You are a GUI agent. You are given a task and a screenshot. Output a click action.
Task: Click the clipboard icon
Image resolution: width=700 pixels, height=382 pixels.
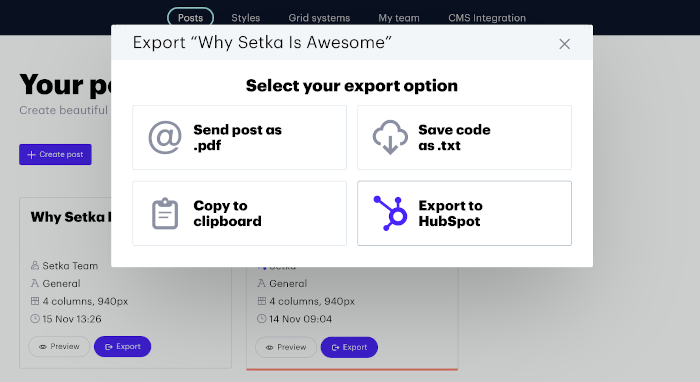(165, 213)
